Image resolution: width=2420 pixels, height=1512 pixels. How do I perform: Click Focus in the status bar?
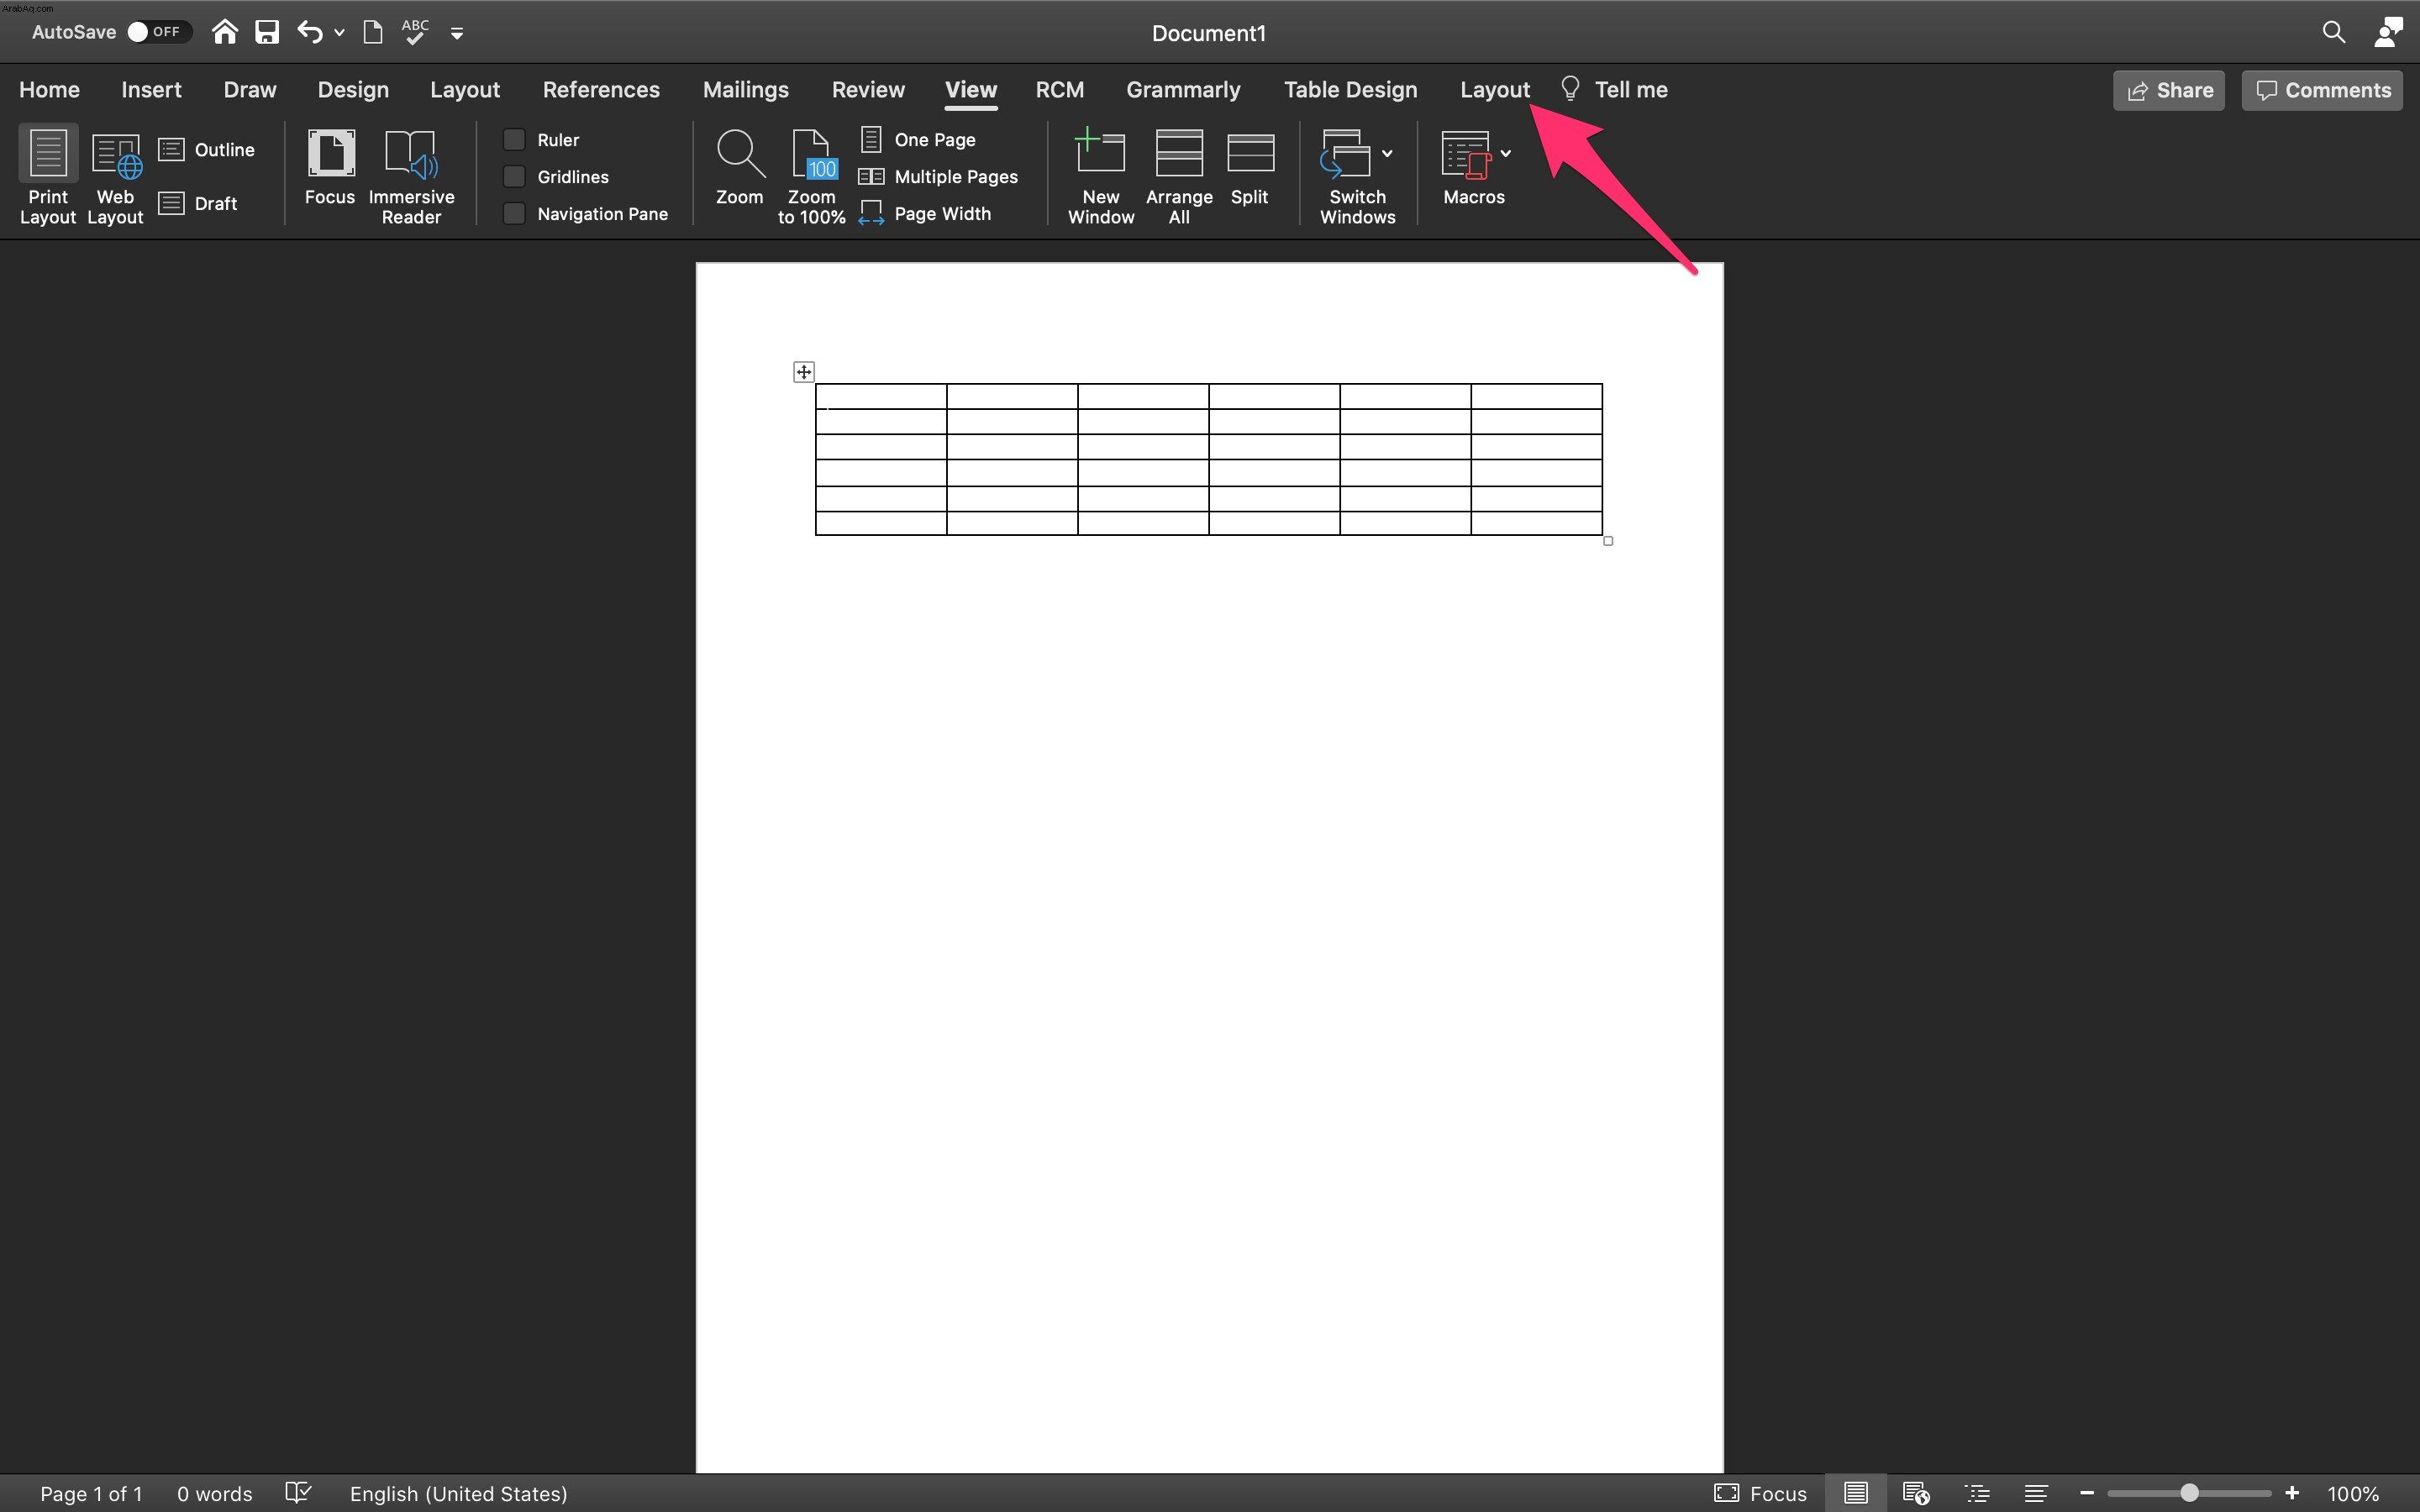point(1760,1493)
